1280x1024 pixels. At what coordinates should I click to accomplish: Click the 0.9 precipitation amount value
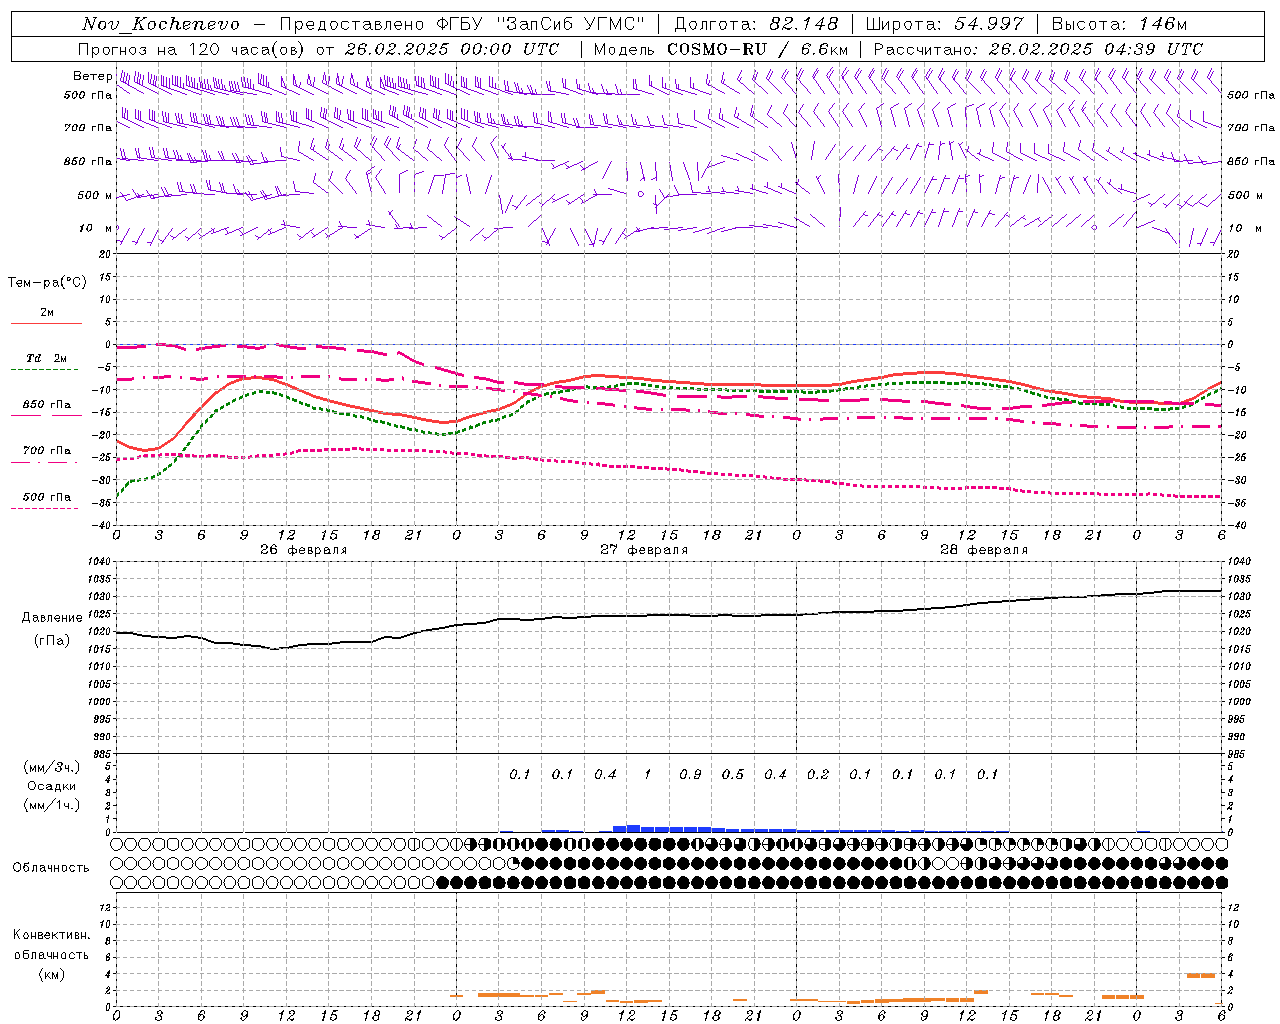coord(690,775)
